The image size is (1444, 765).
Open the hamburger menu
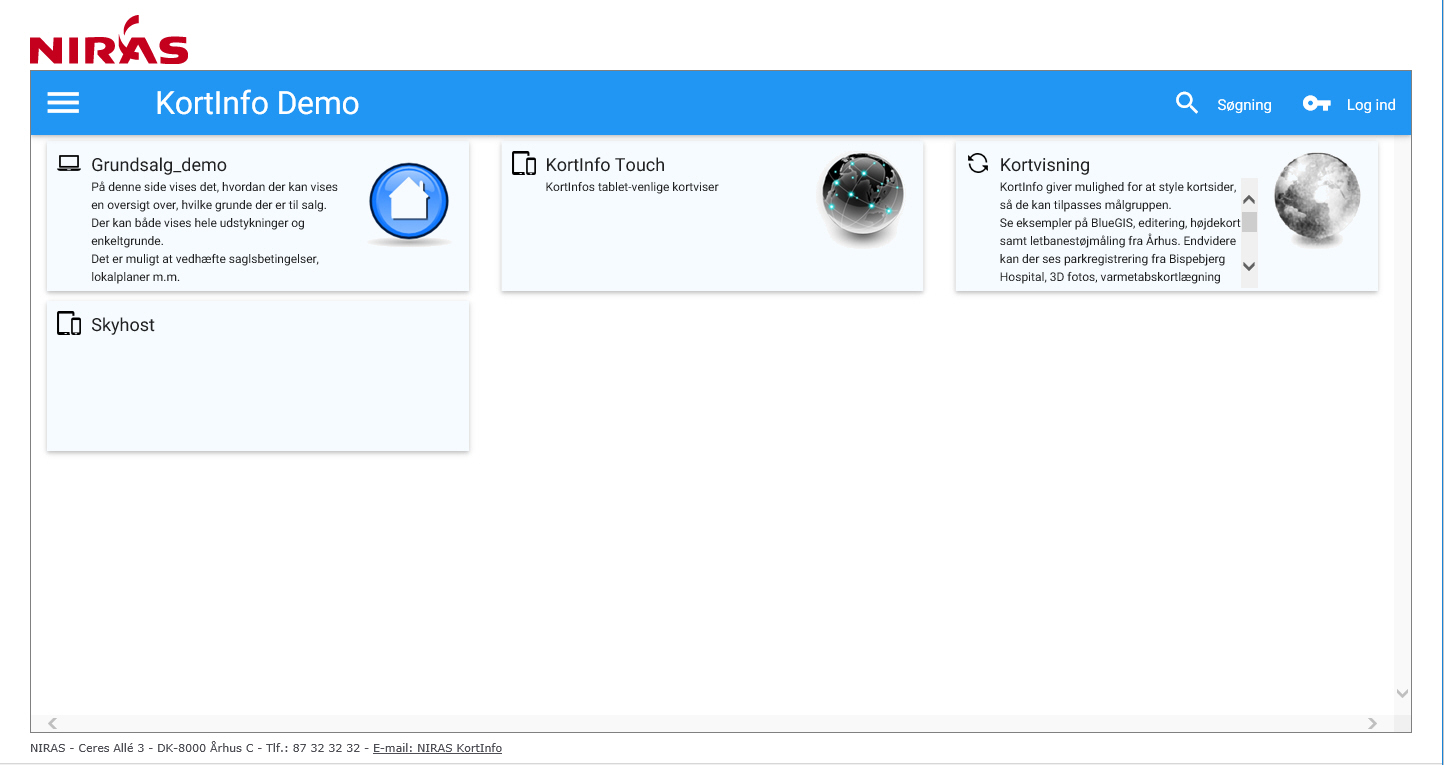pos(63,103)
